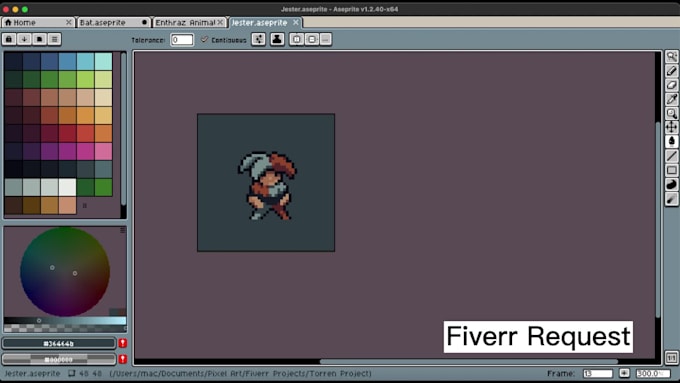
Task: Click the canvas horizontal scrollbar
Action: (468, 361)
